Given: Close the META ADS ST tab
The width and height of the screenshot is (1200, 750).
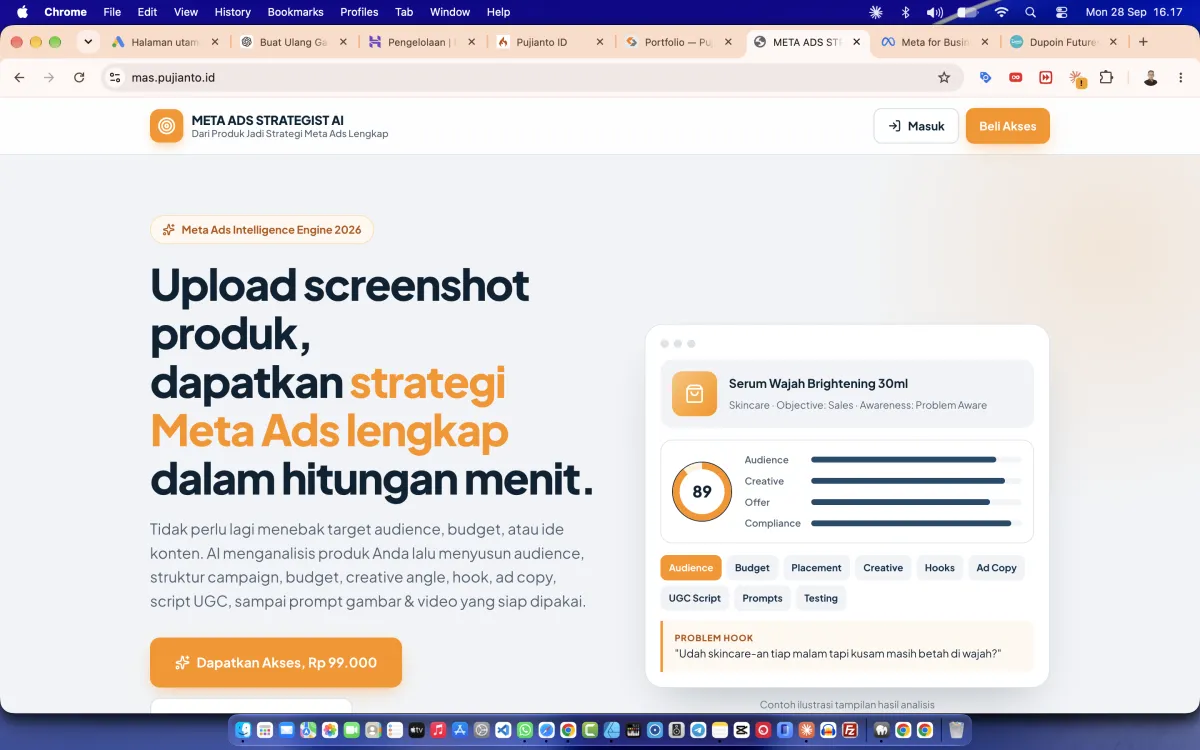Looking at the screenshot, I should 856,42.
